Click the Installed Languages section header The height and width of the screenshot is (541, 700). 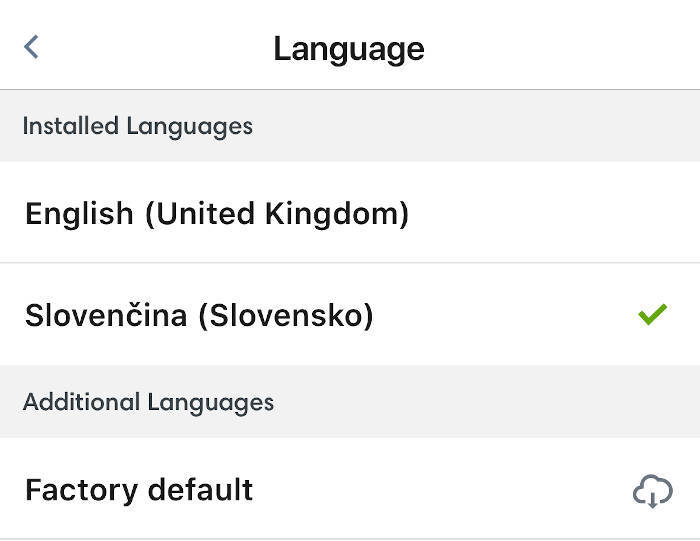(350, 126)
